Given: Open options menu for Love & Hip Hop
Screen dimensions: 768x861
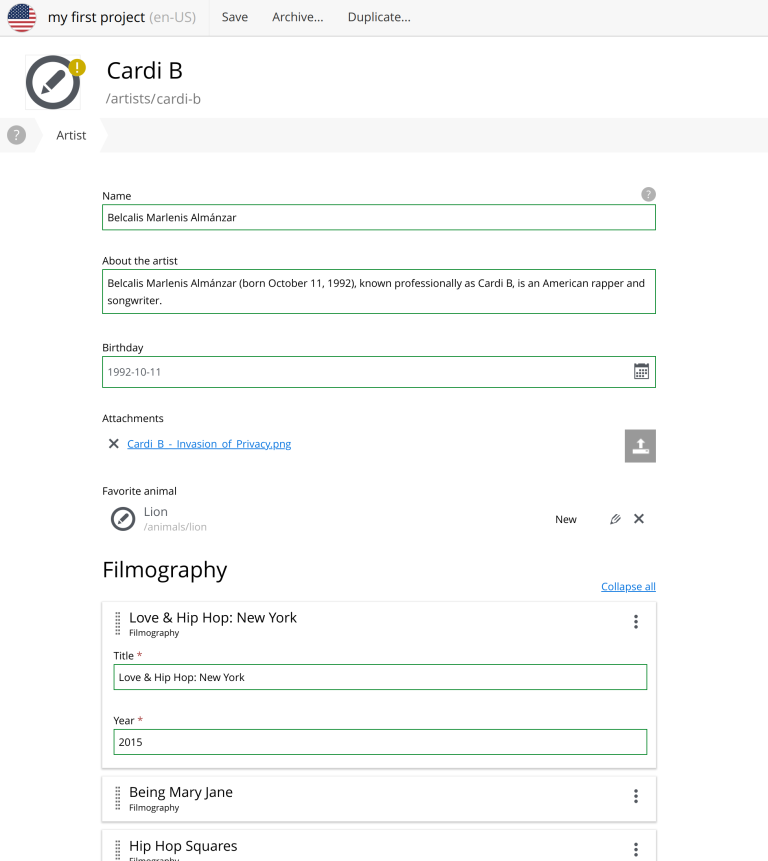Looking at the screenshot, I should point(635,622).
